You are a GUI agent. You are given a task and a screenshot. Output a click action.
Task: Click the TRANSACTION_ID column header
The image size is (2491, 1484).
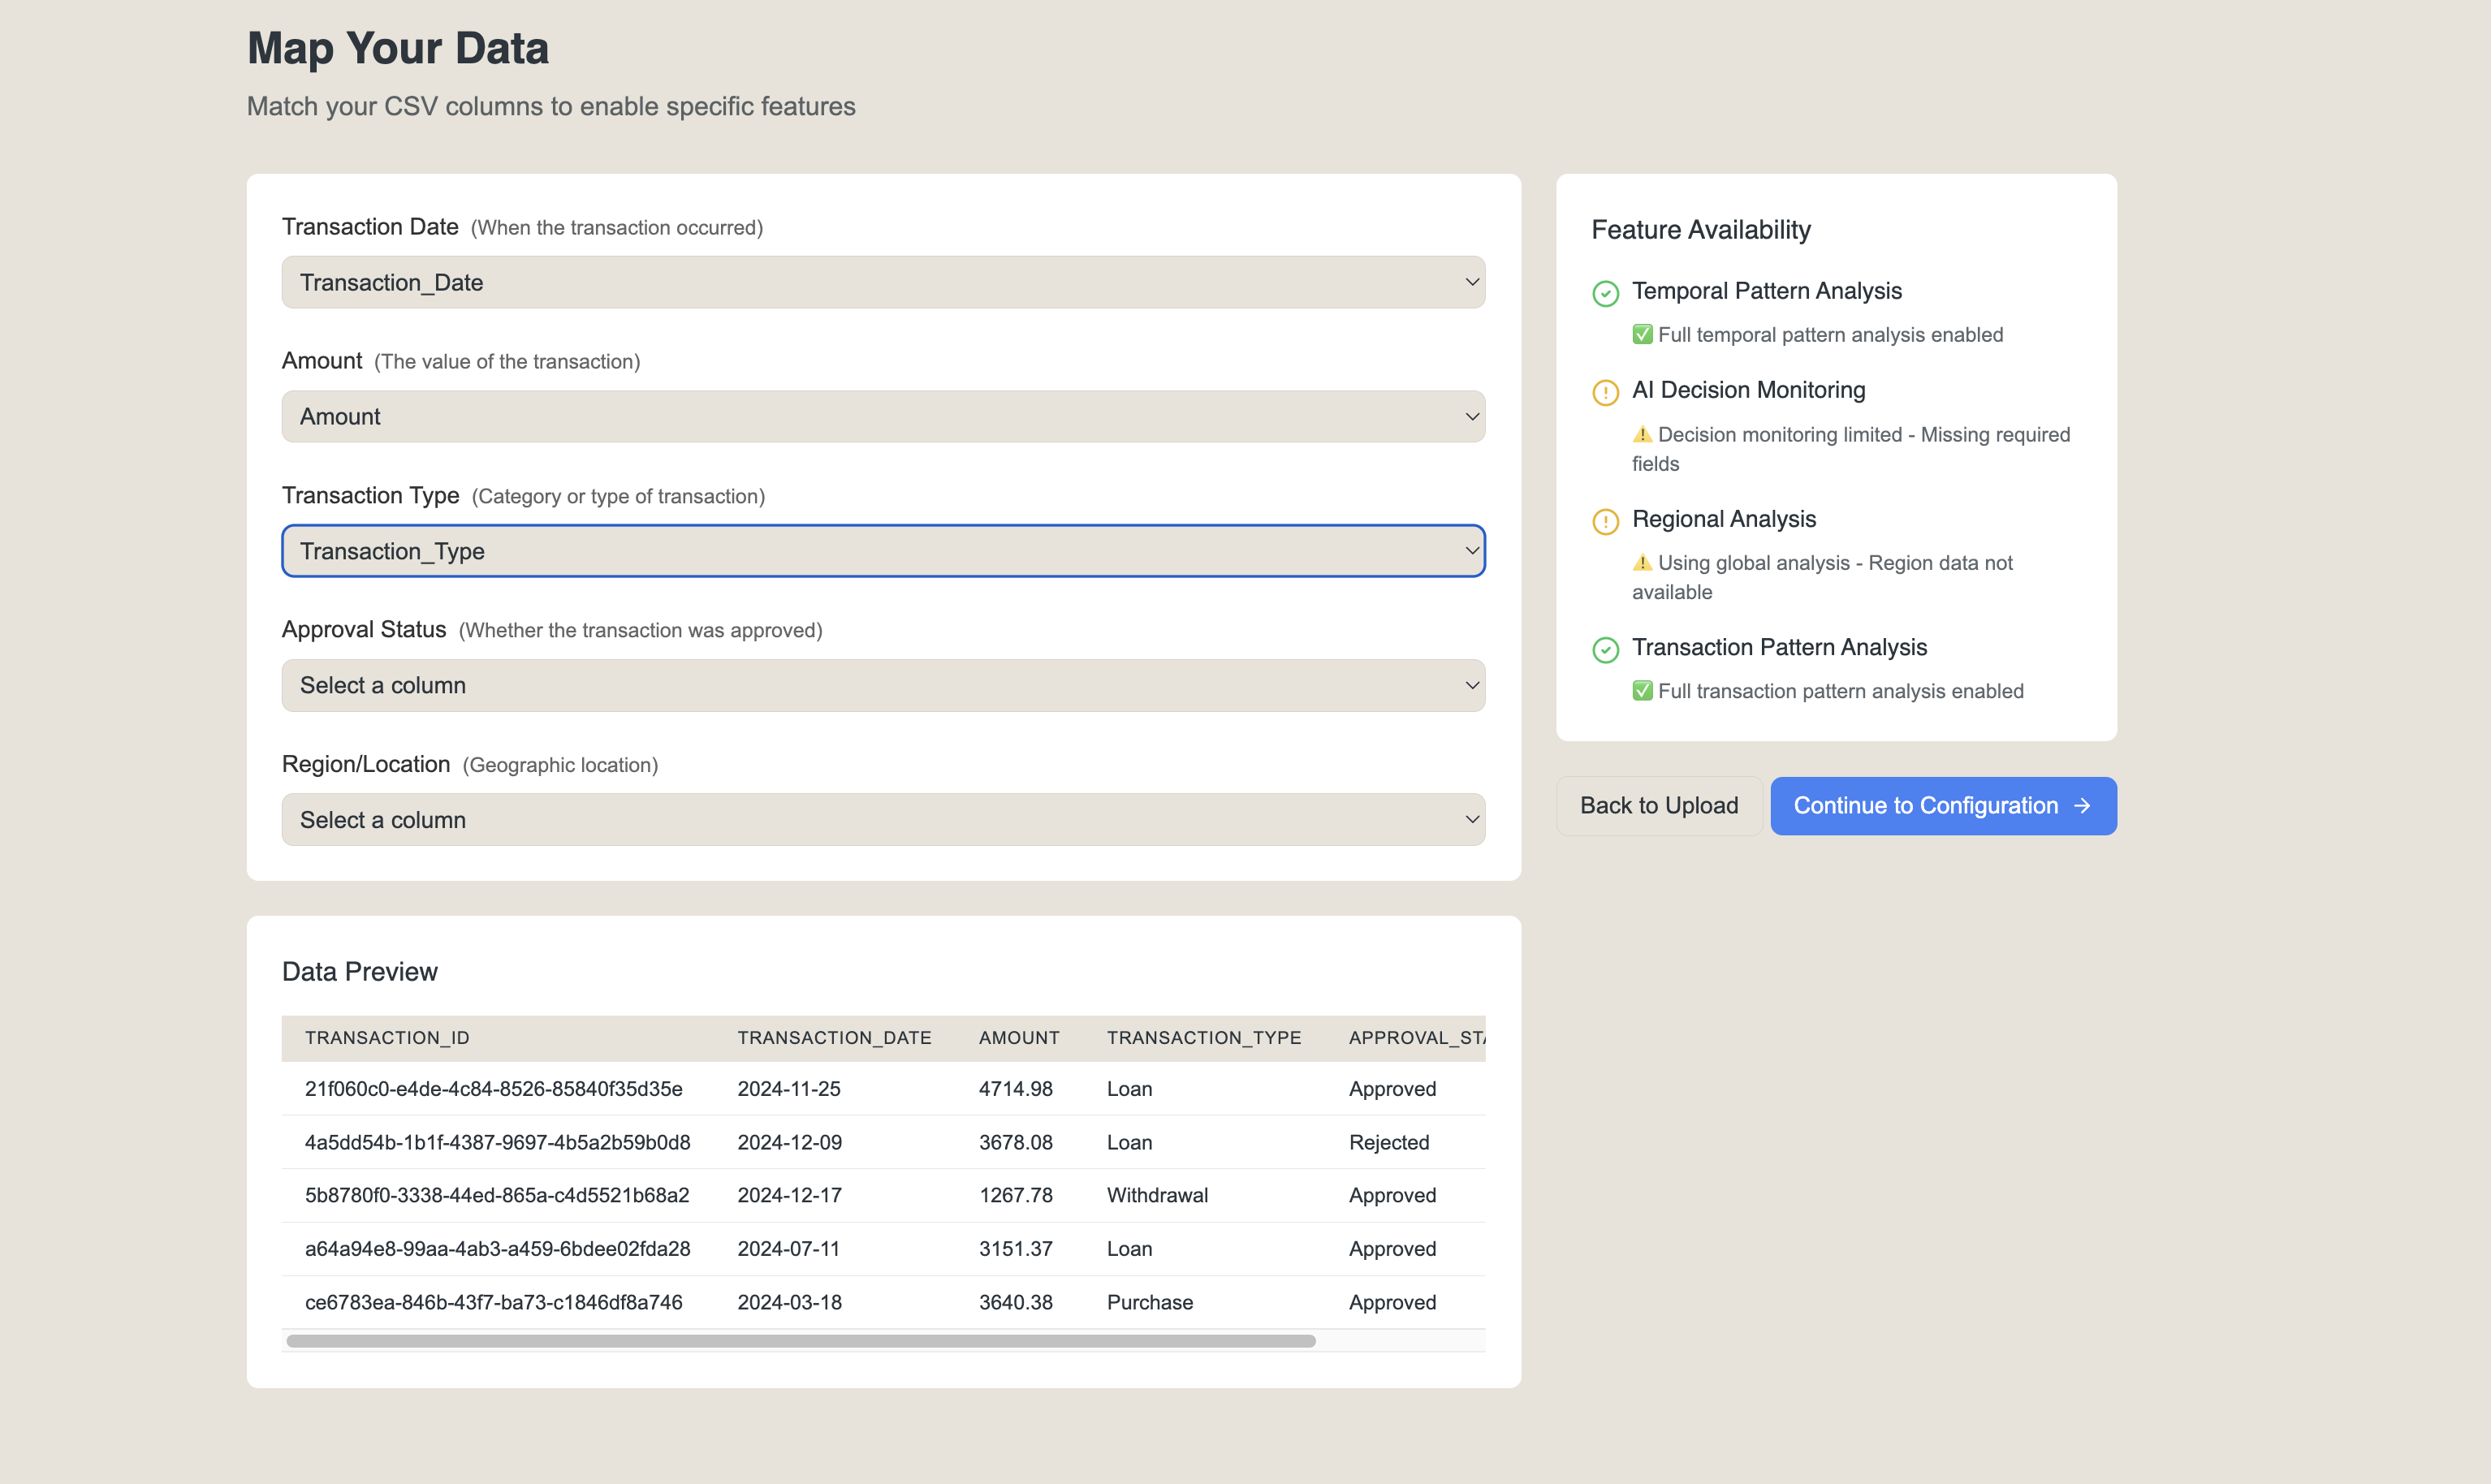click(x=387, y=1037)
